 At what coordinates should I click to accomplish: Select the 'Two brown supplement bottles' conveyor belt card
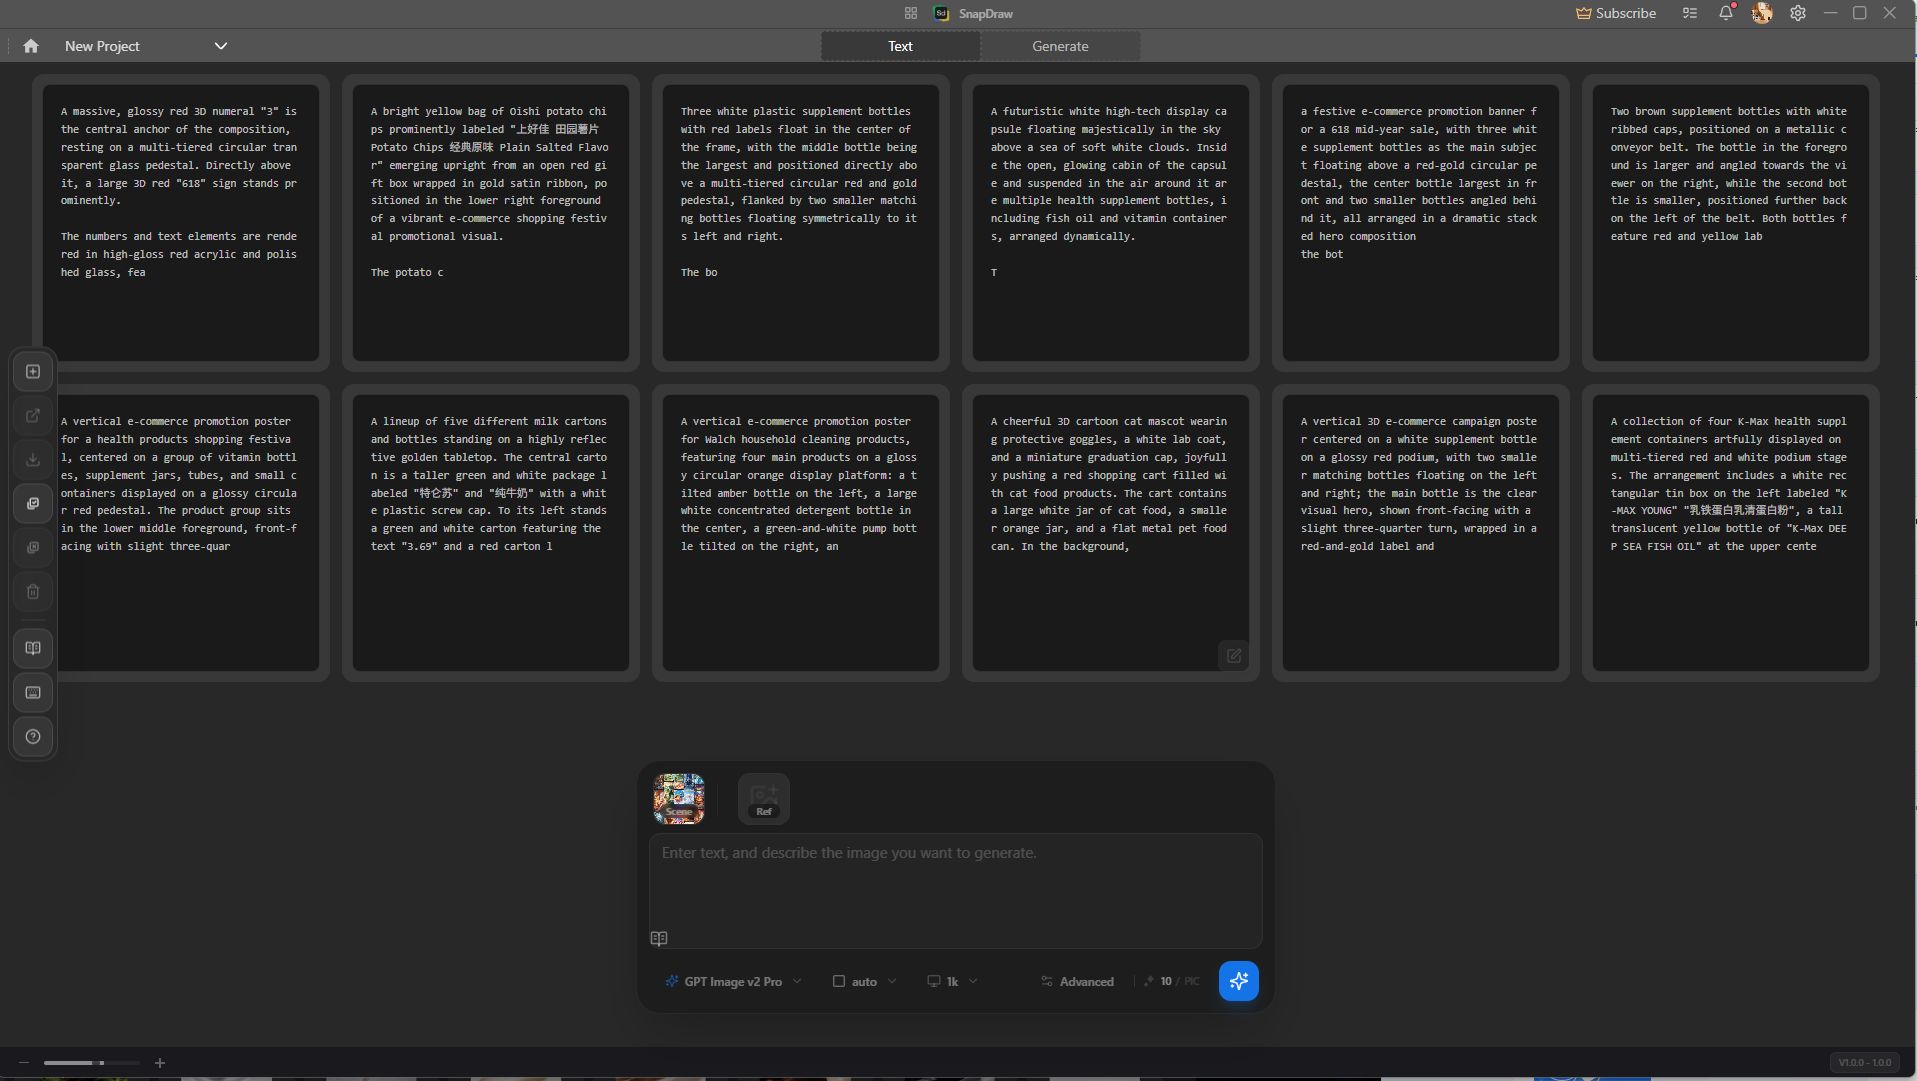coord(1731,223)
